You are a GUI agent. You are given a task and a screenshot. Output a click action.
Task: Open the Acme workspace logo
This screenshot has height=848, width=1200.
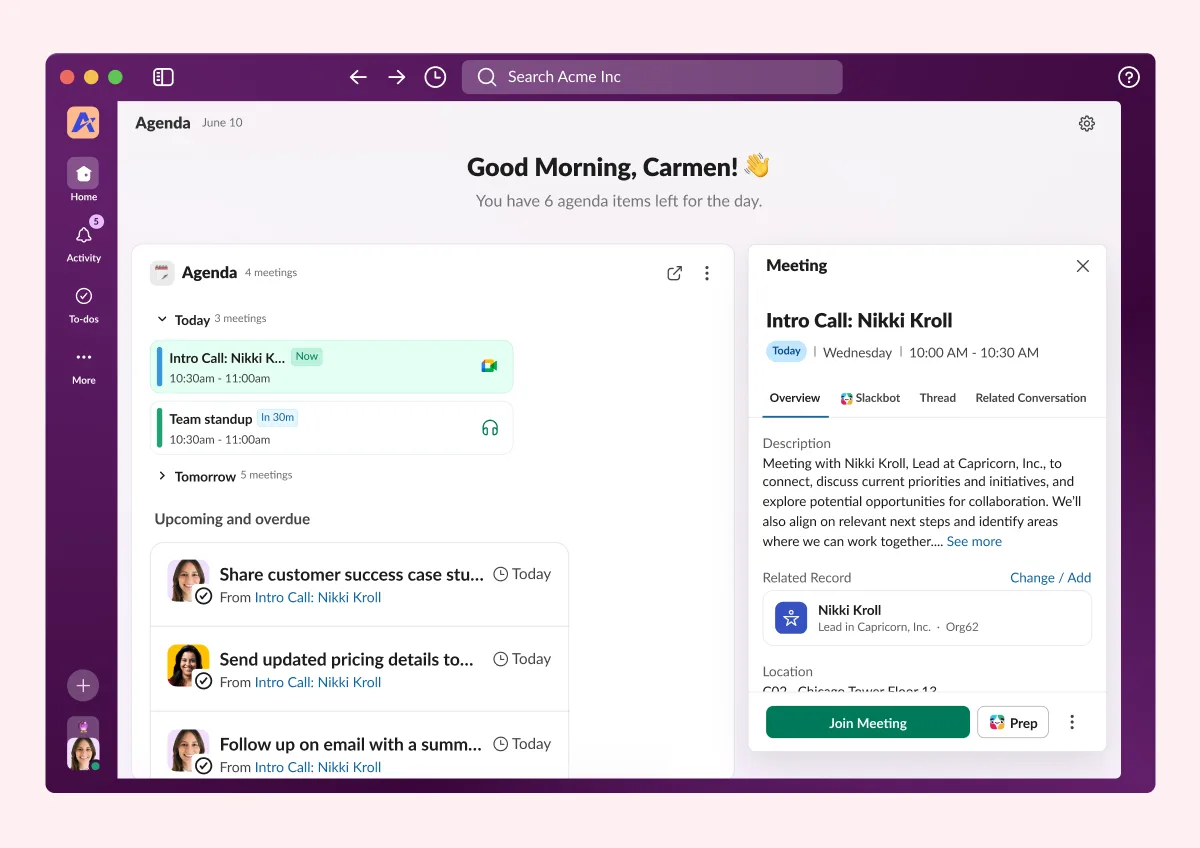tap(83, 123)
